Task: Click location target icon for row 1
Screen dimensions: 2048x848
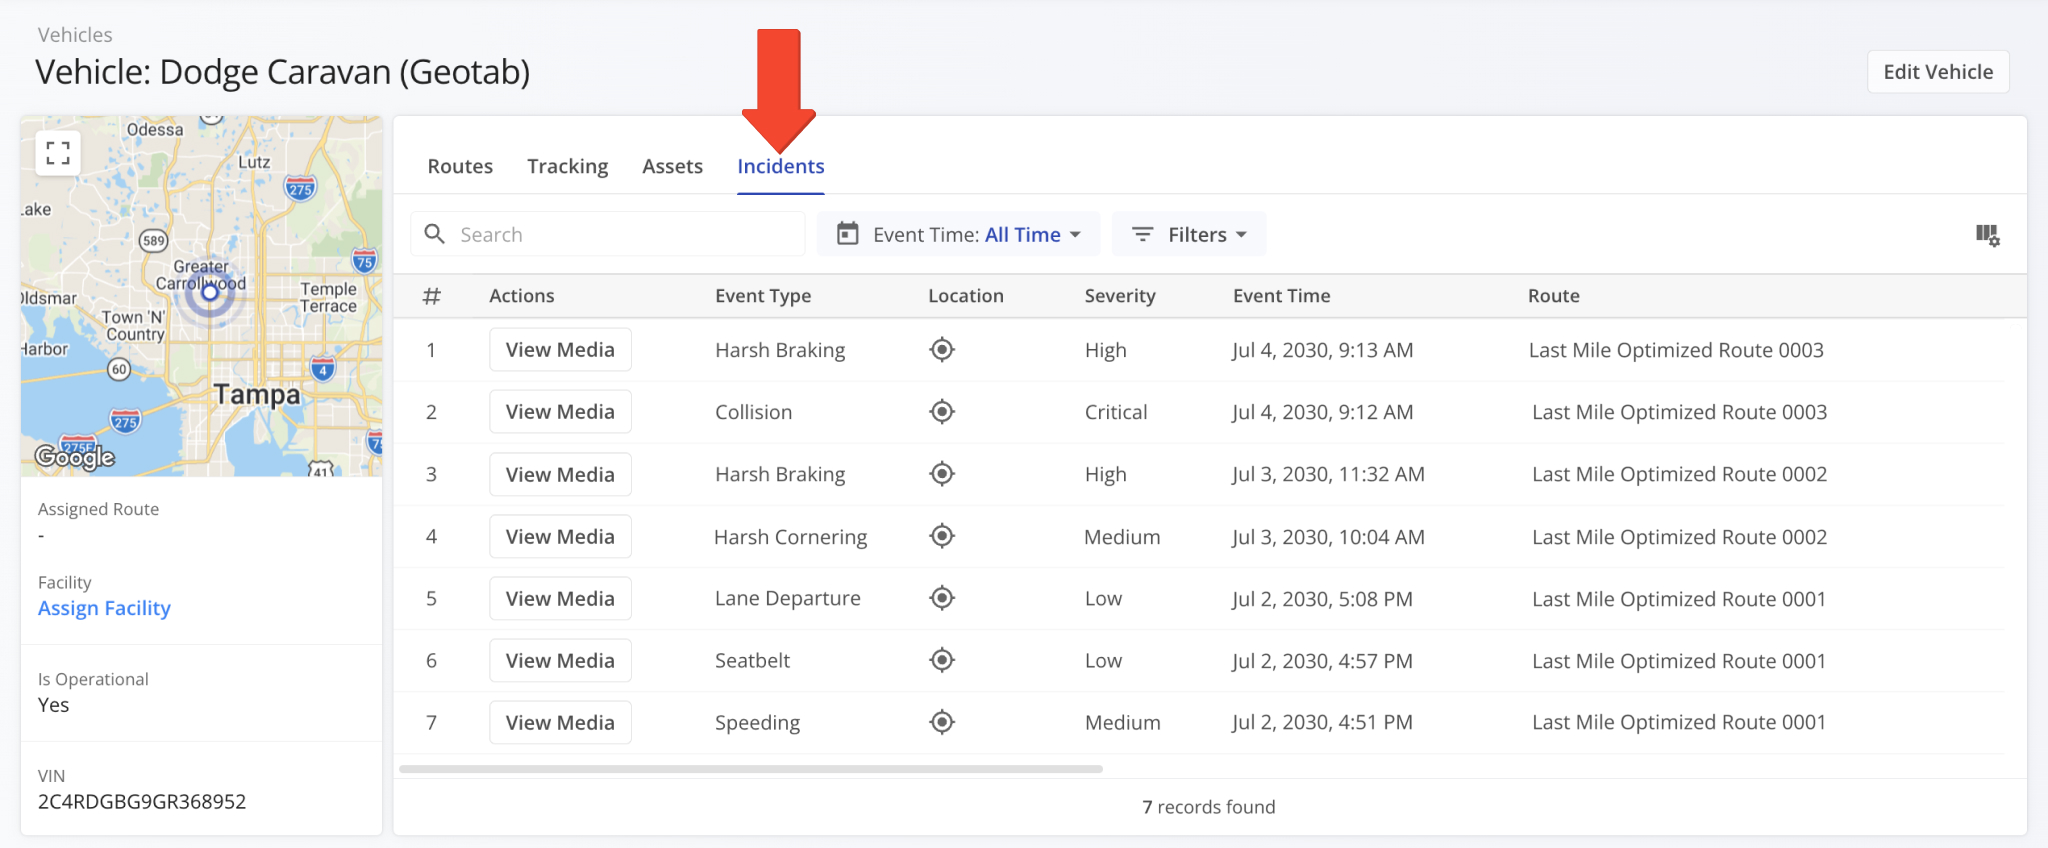Action: (942, 350)
